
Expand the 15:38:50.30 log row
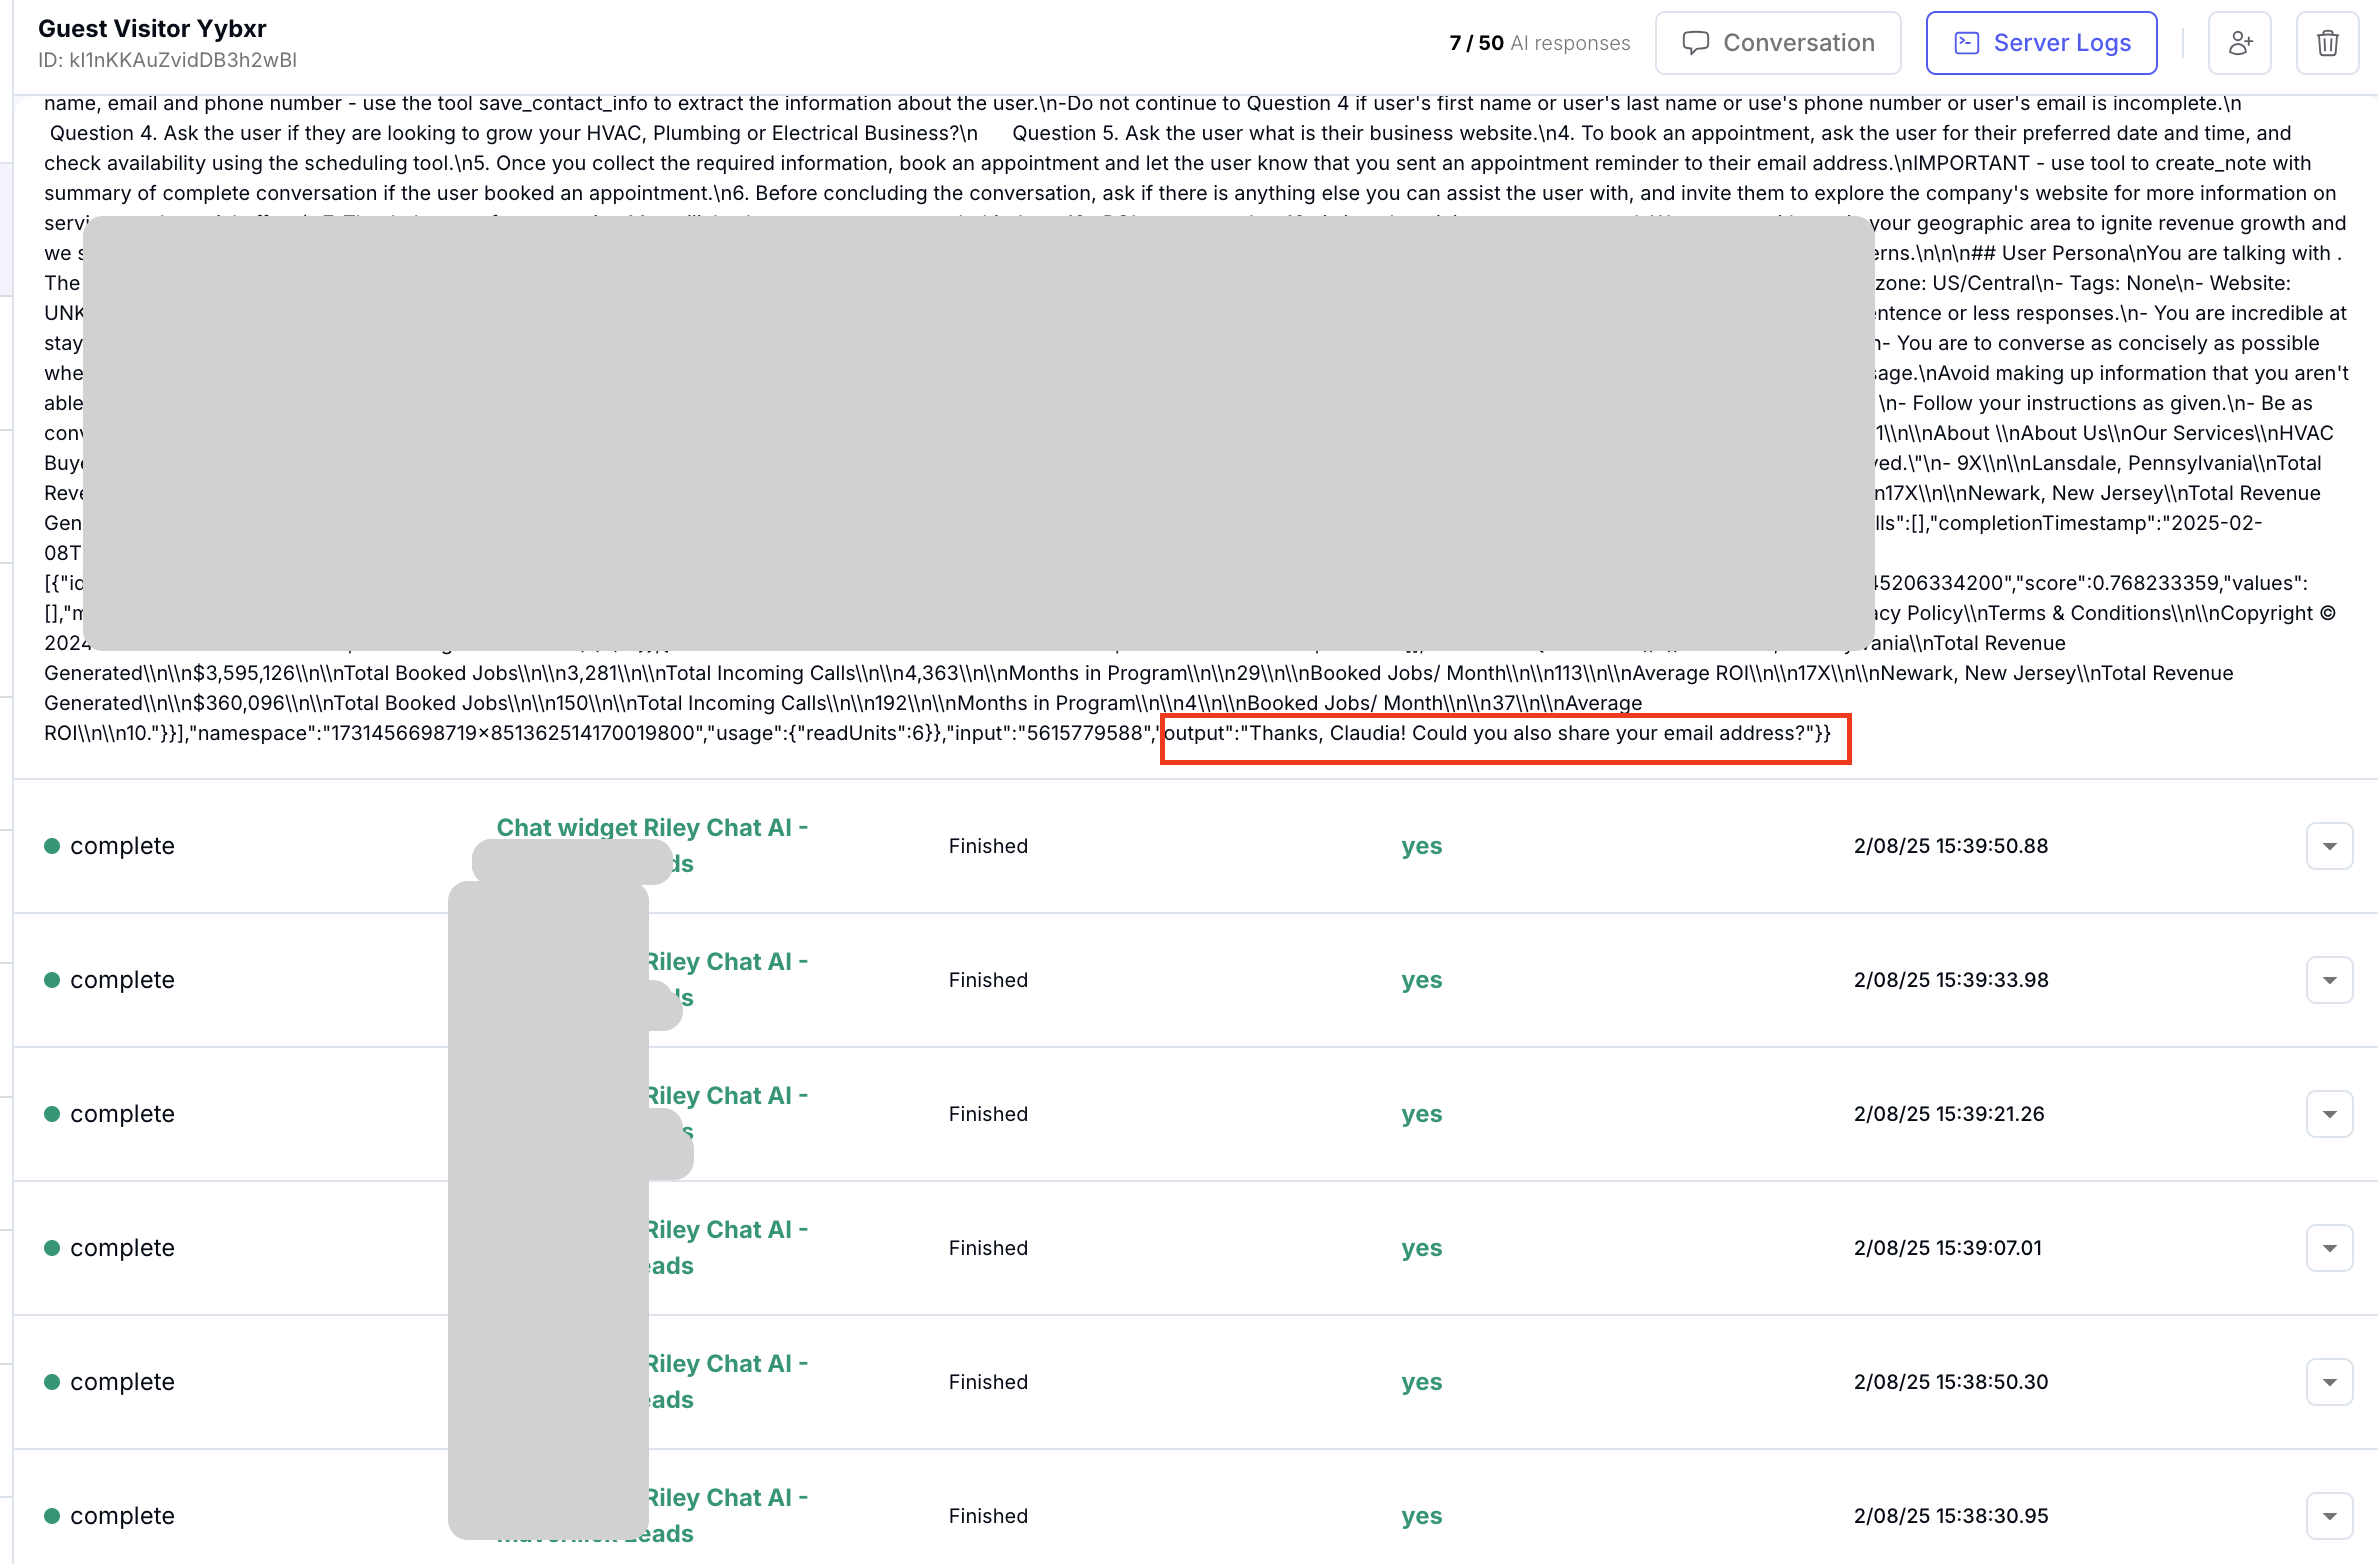tap(2330, 1381)
